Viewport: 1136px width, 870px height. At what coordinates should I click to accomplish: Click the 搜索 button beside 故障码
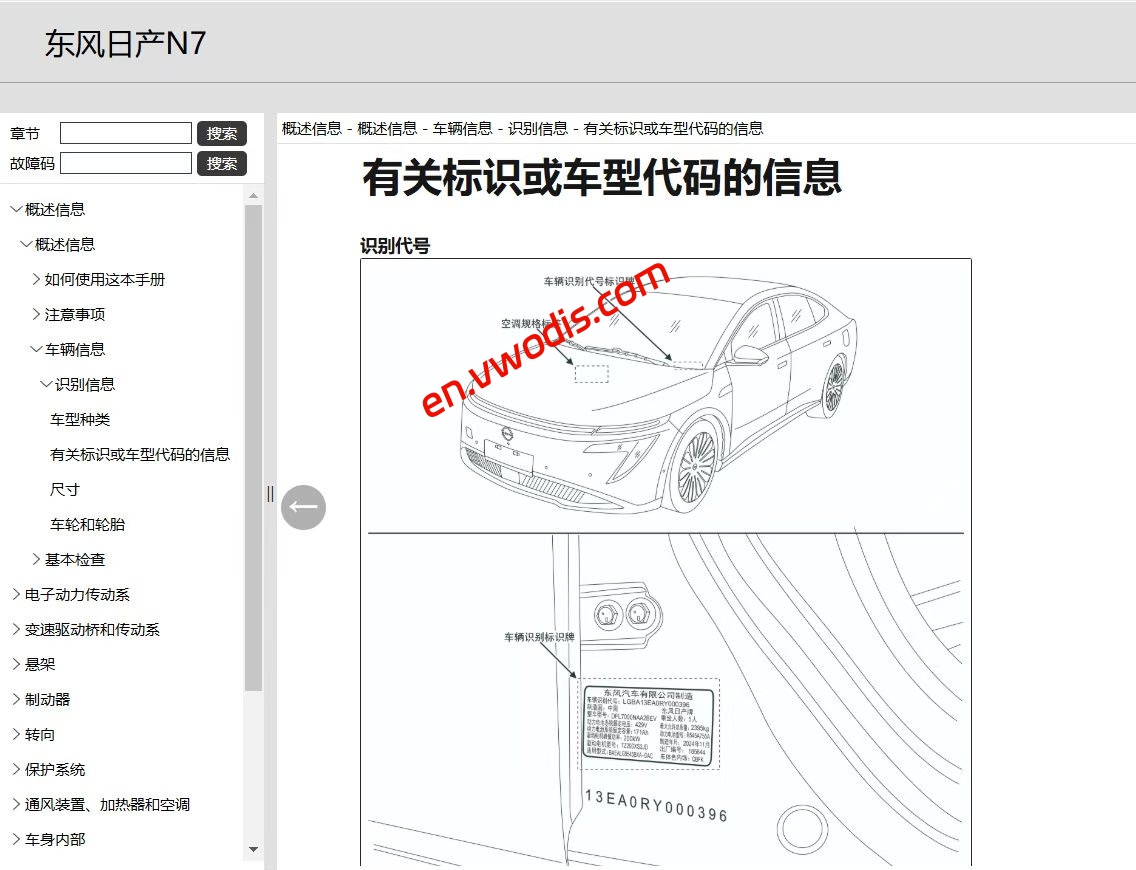pos(222,163)
